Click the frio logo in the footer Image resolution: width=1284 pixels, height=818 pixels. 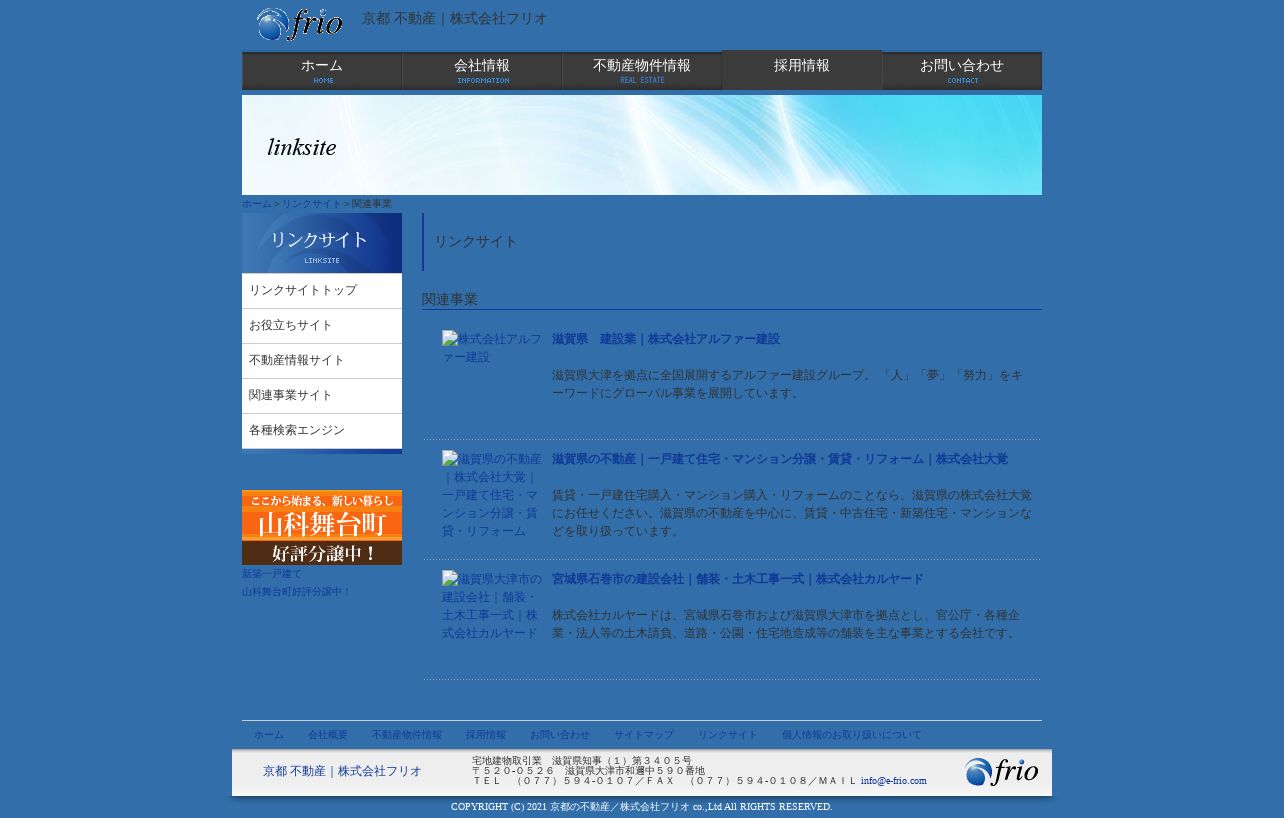1002,772
